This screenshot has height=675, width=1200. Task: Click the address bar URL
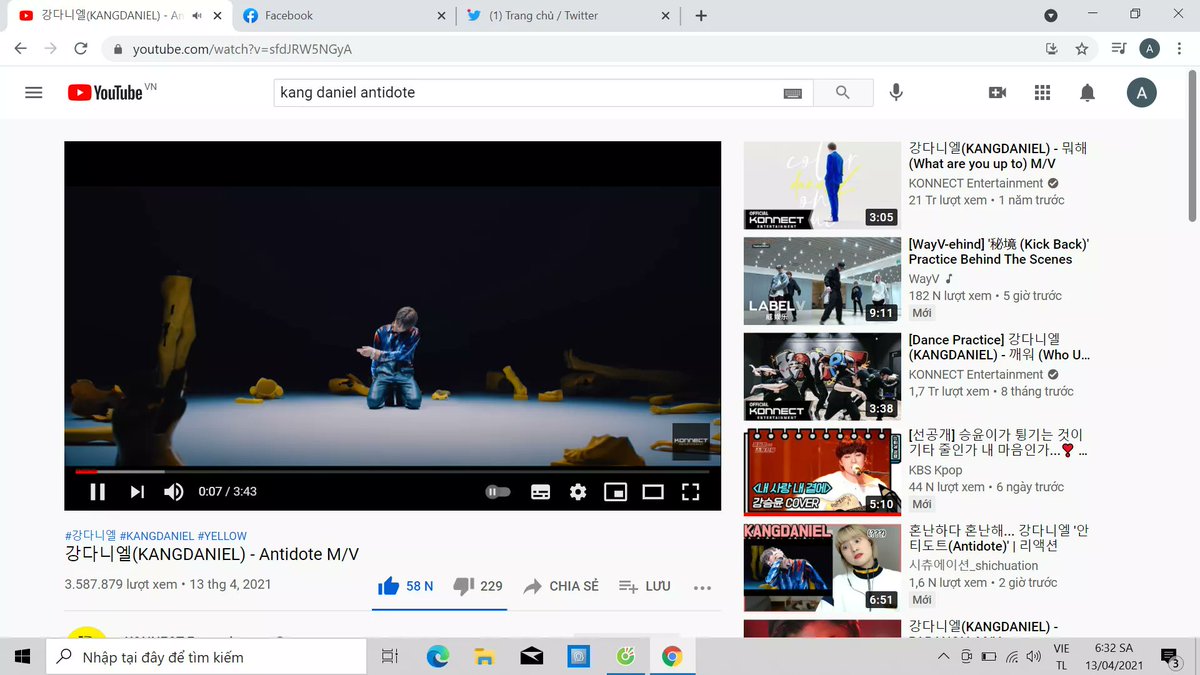(242, 49)
